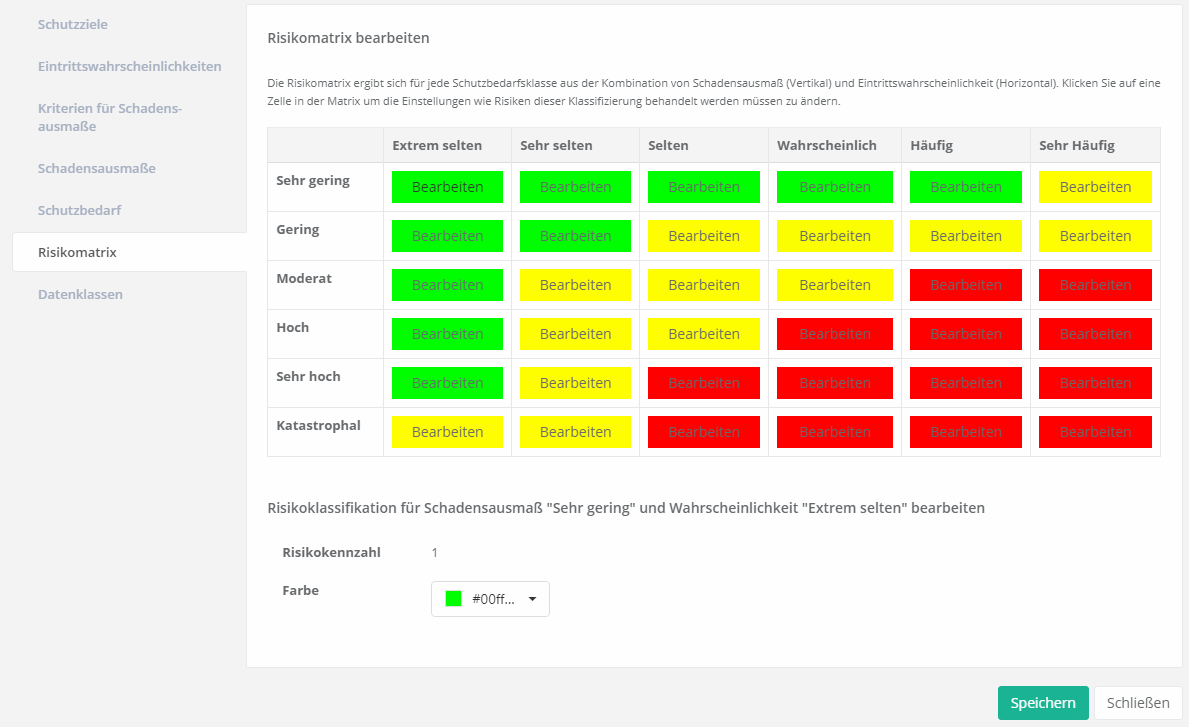Select the Risikomatrix sidebar tab

pyautogui.click(x=77, y=252)
